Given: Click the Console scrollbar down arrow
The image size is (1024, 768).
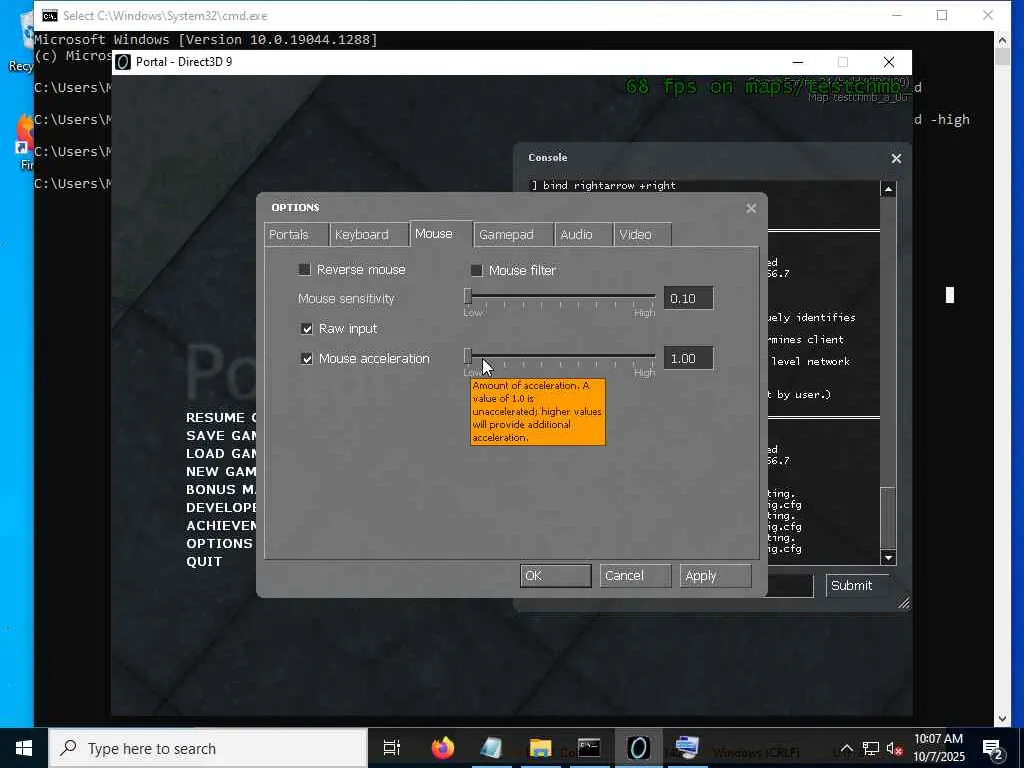Looking at the screenshot, I should 888,558.
